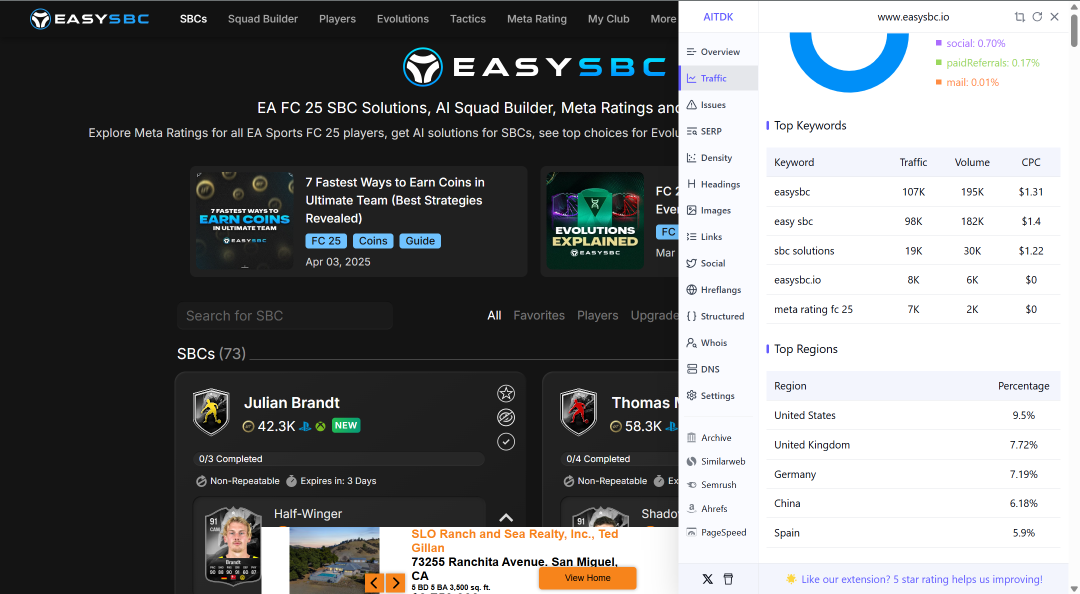Viewport: 1080px width, 594px height.
Task: Click the Archive icon in sidebar
Action: click(x=692, y=438)
